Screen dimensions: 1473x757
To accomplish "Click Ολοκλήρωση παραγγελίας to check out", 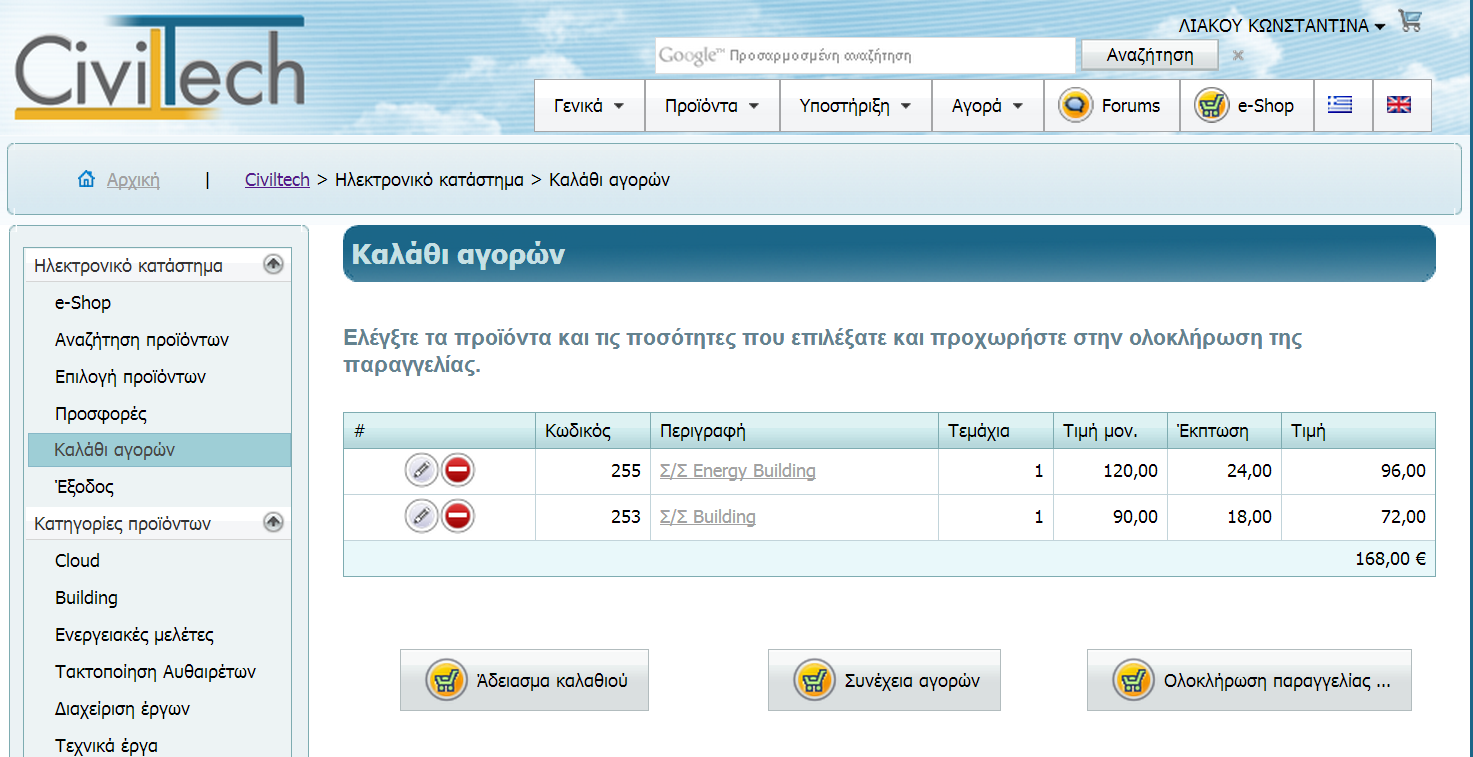I will (1249, 680).
